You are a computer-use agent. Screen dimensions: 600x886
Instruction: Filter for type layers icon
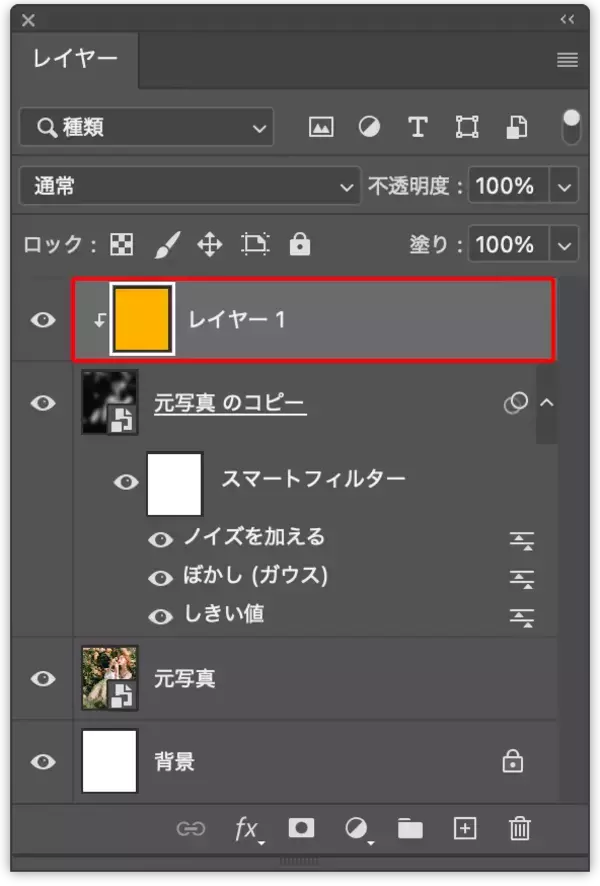coord(418,127)
